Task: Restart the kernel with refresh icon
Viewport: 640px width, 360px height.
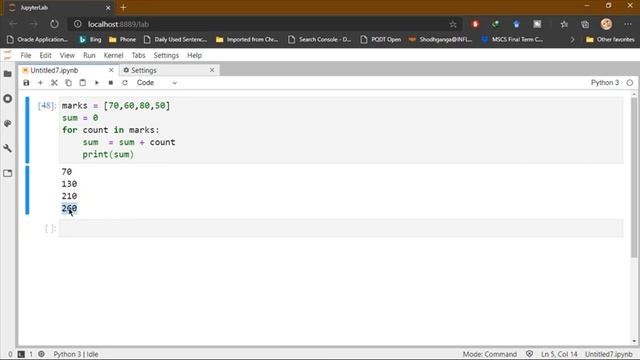Action: pos(125,83)
